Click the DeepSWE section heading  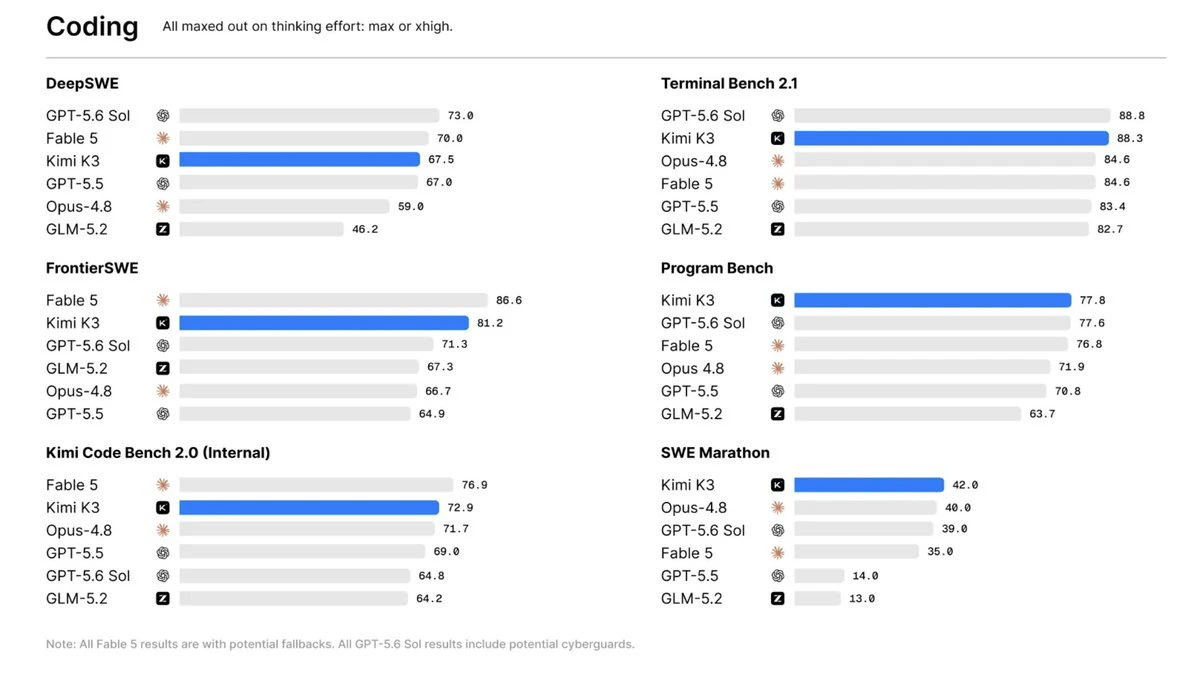click(x=82, y=84)
